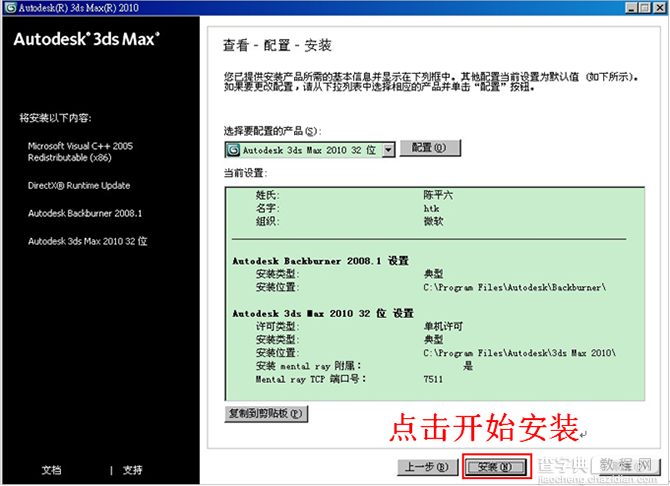Click the window title Autodesk(R) 3ds Max(R) 2010
Image resolution: width=670 pixels, height=486 pixels.
79,8
